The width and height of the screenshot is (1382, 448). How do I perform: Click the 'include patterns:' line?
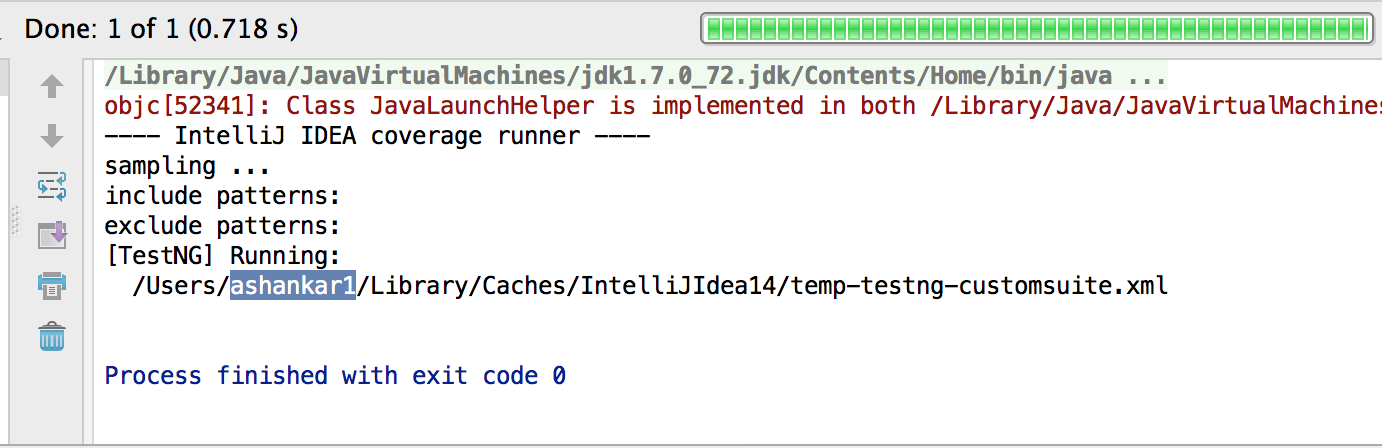tap(223, 196)
